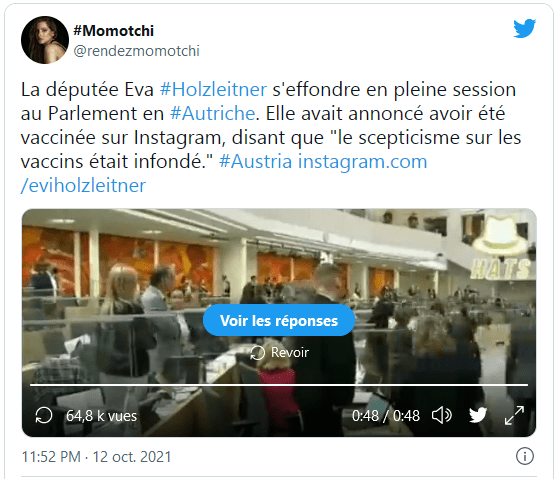Replay video with the Revoir control

(279, 353)
